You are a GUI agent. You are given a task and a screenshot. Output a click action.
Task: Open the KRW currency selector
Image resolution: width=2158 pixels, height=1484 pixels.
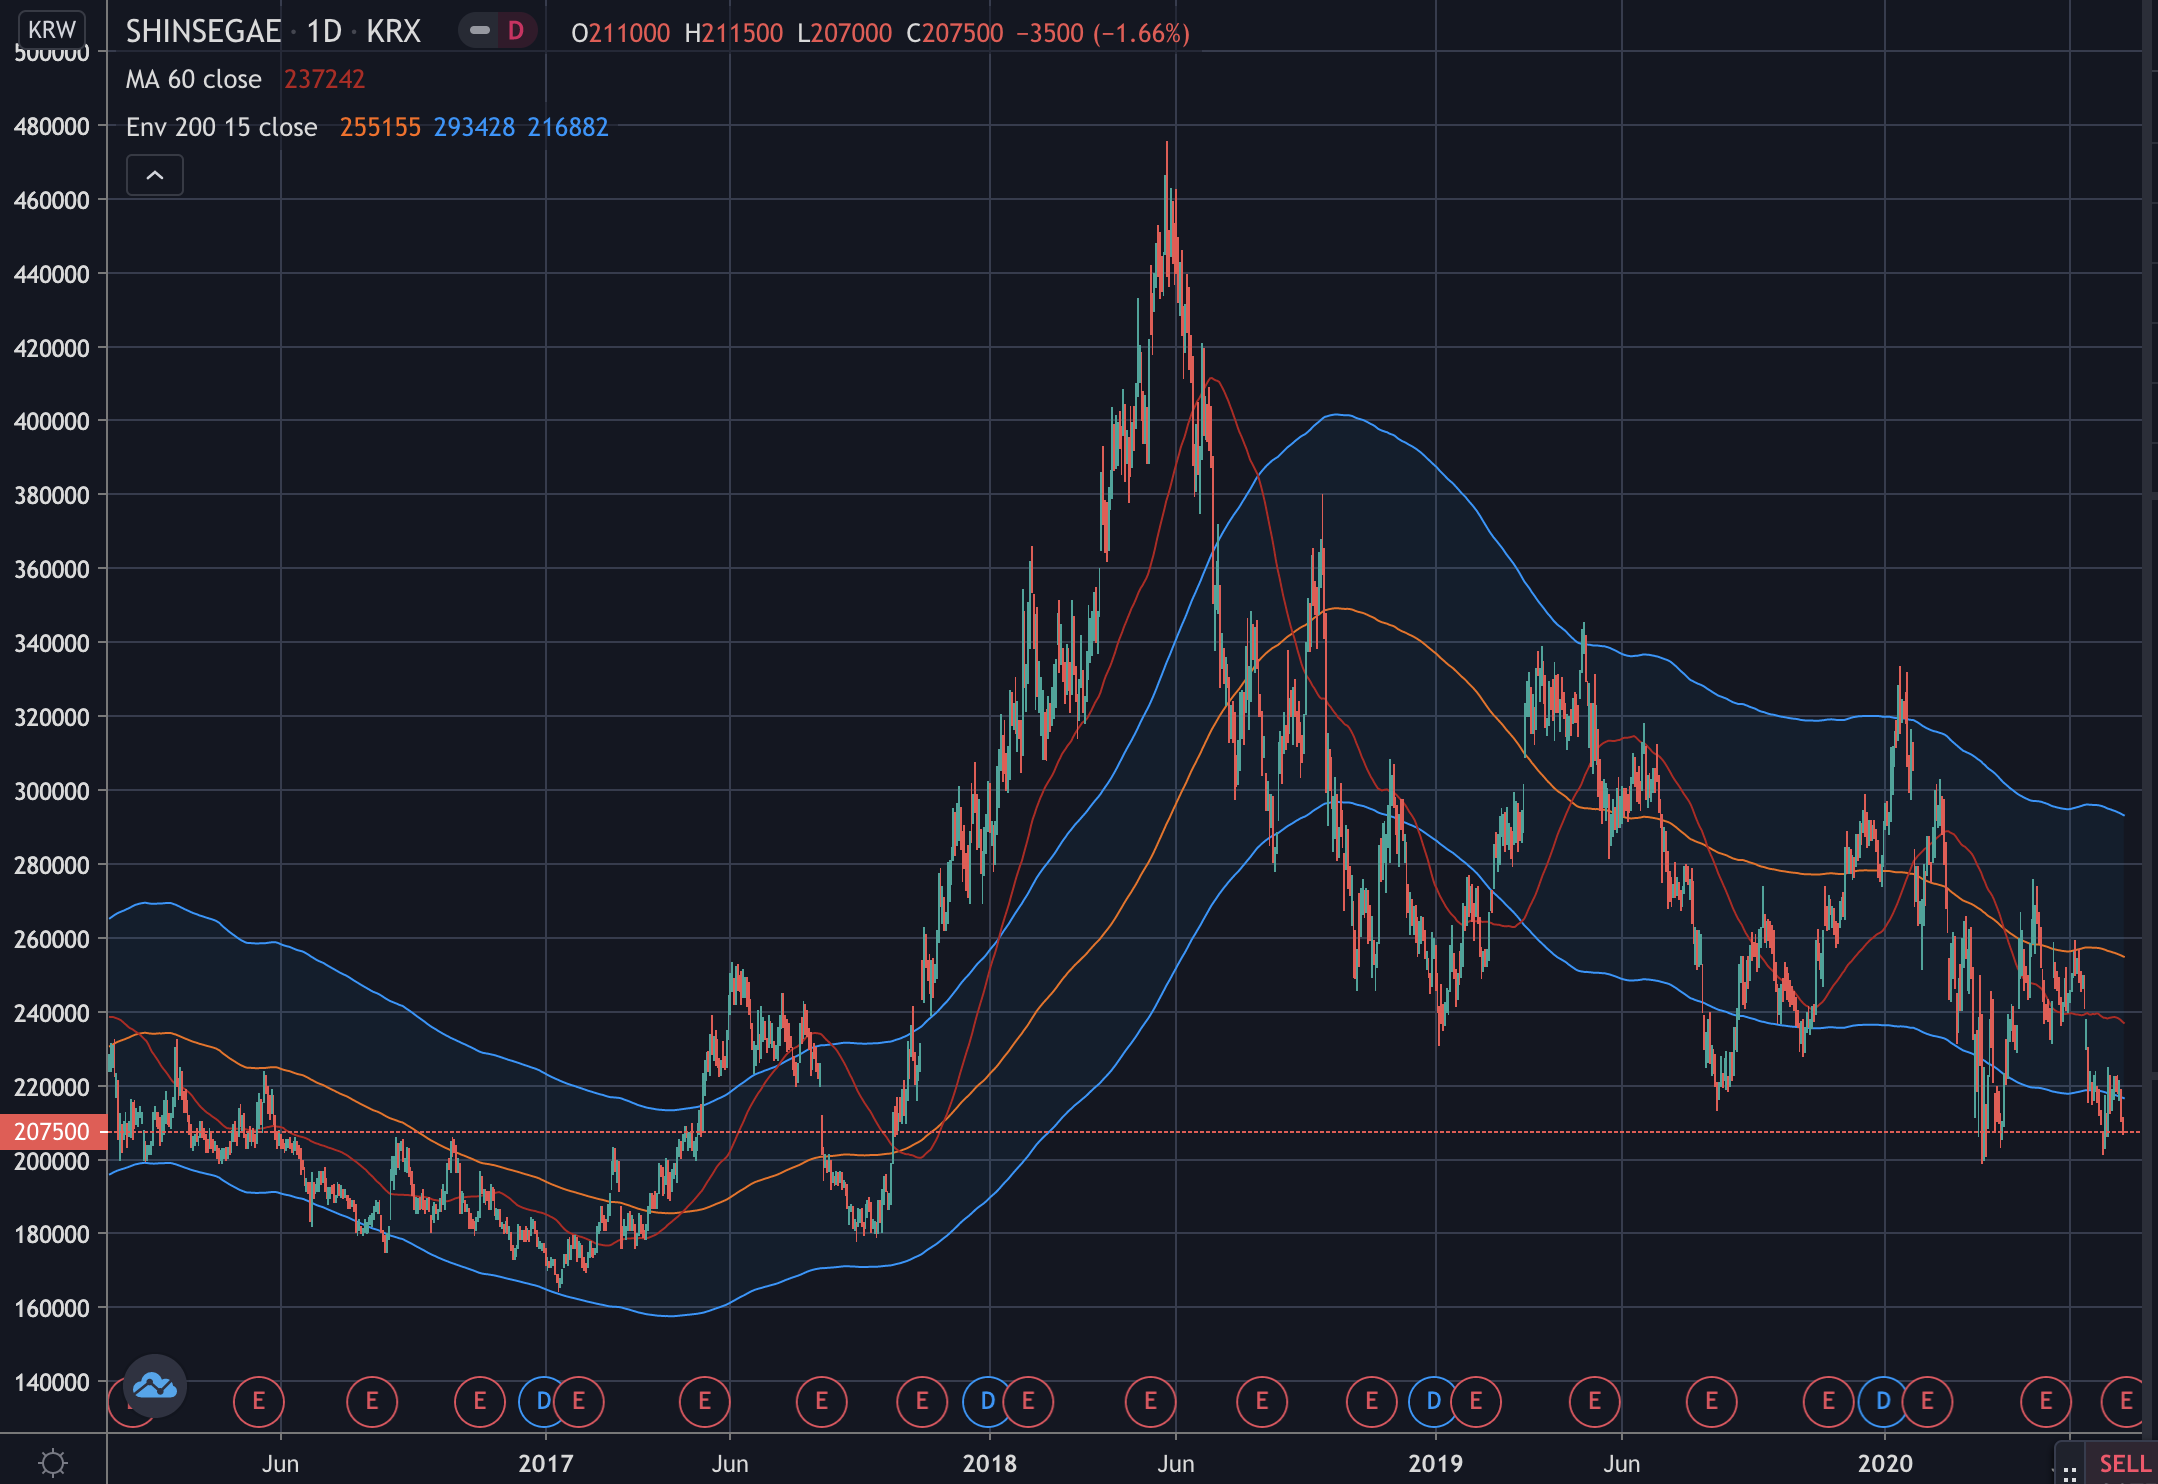click(52, 29)
